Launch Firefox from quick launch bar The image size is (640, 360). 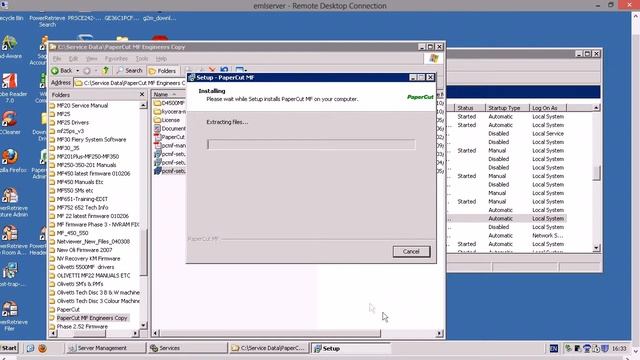42,348
